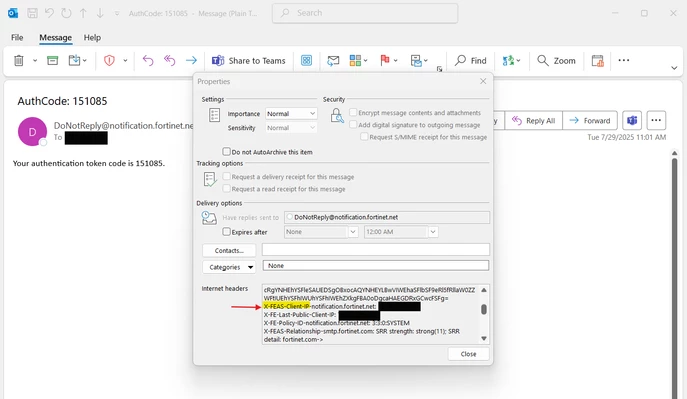This screenshot has height=399, width=687.
Task: Toggle Have replies sent to option
Action: tap(289, 217)
